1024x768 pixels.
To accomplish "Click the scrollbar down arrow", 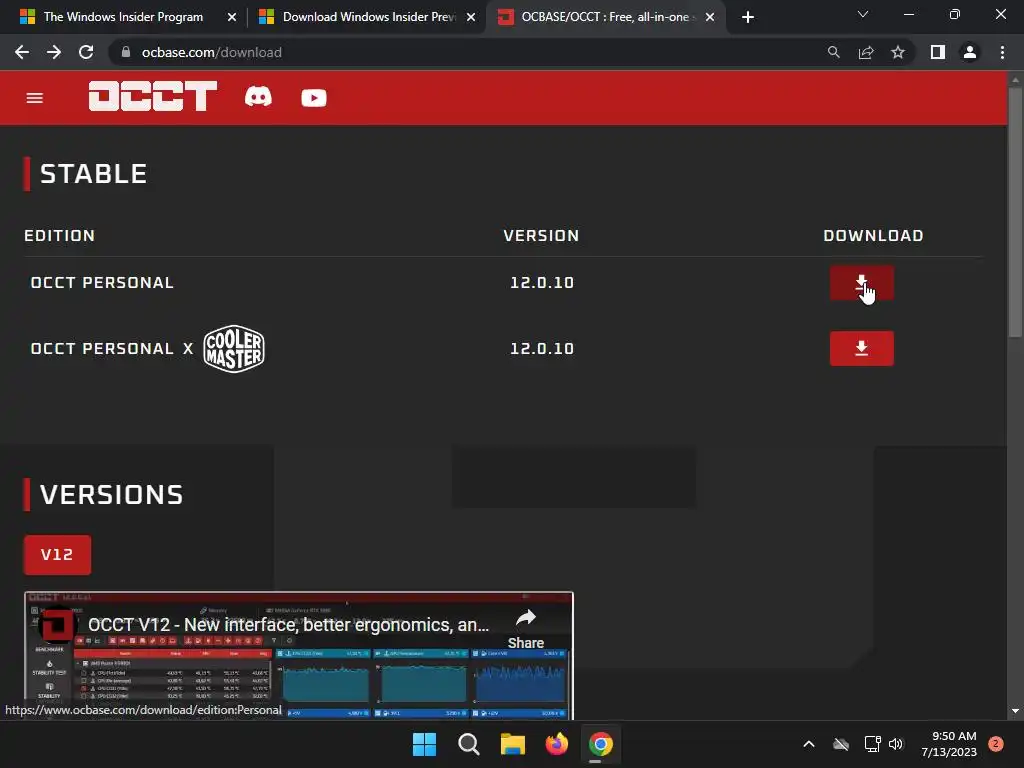I will (1015, 711).
